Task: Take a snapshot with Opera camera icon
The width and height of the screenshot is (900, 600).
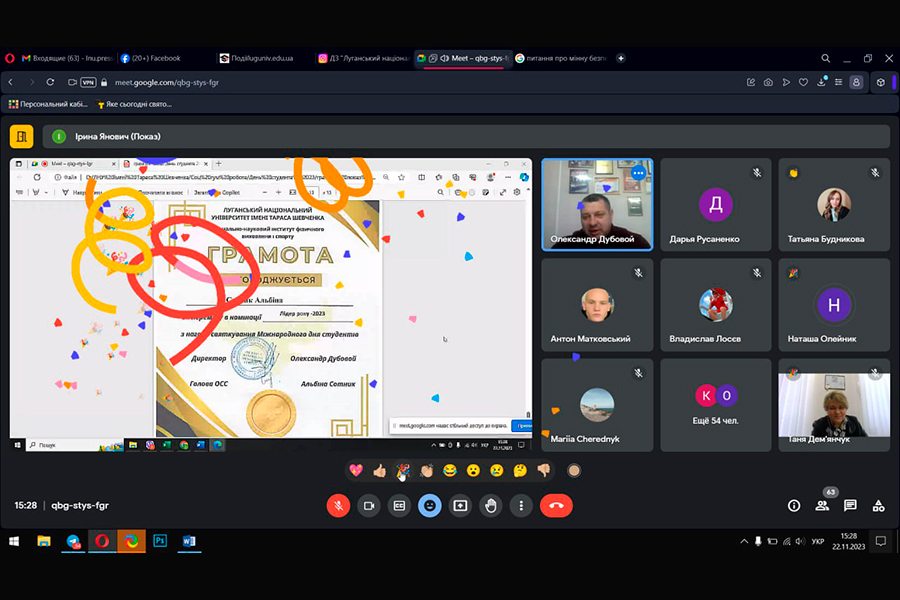Action: 768,82
